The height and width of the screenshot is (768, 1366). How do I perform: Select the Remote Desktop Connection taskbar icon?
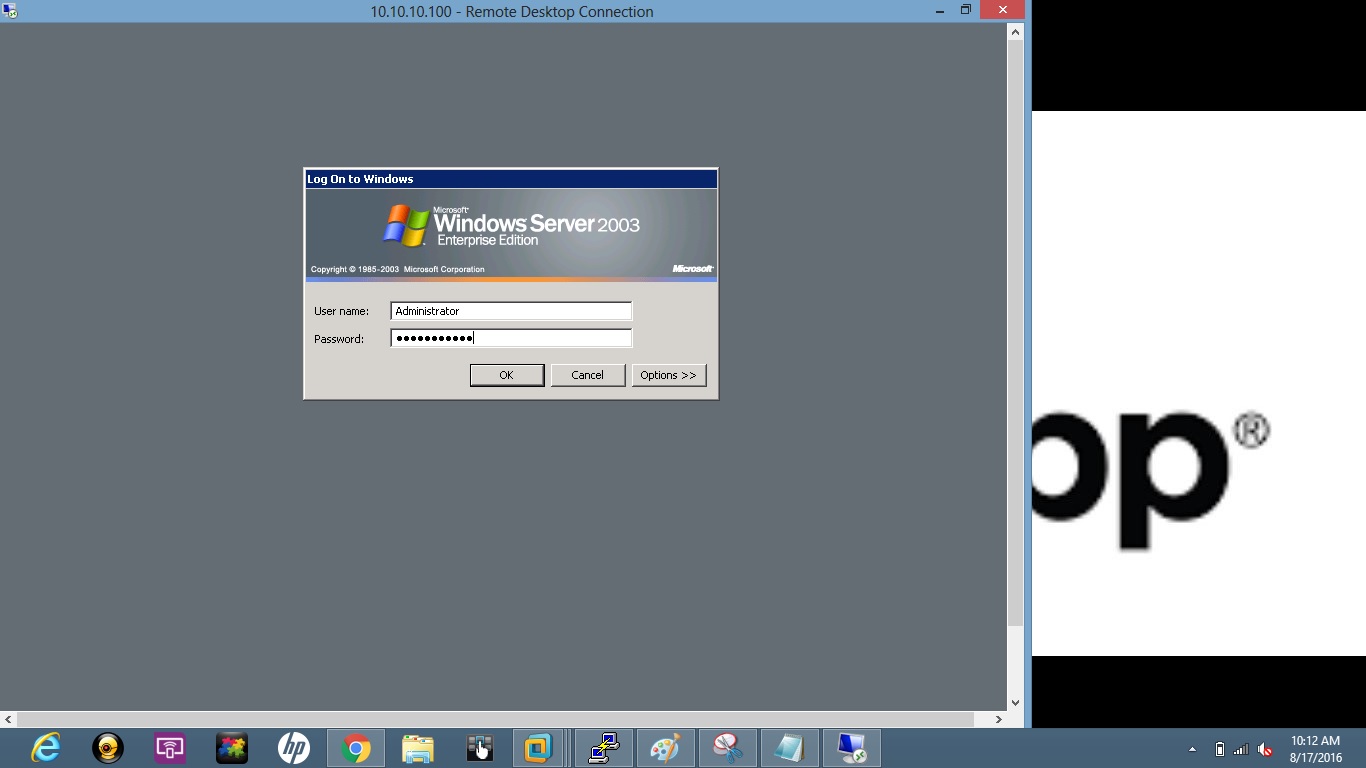click(x=851, y=747)
